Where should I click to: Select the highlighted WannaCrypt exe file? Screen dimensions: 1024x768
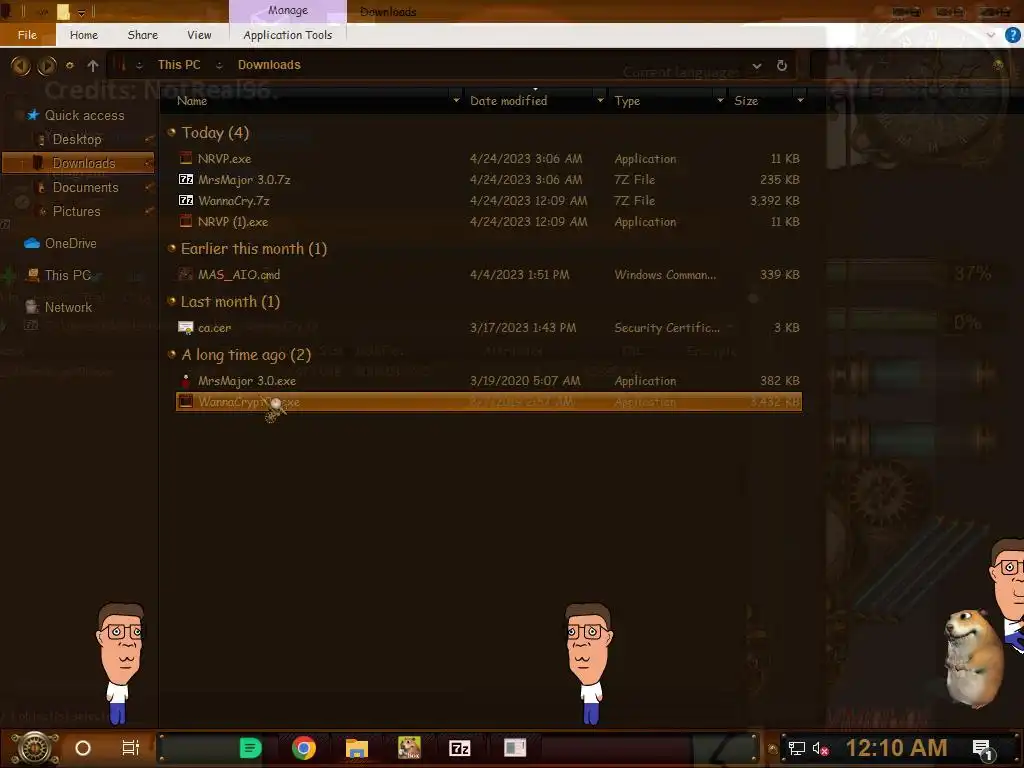[x=488, y=402]
